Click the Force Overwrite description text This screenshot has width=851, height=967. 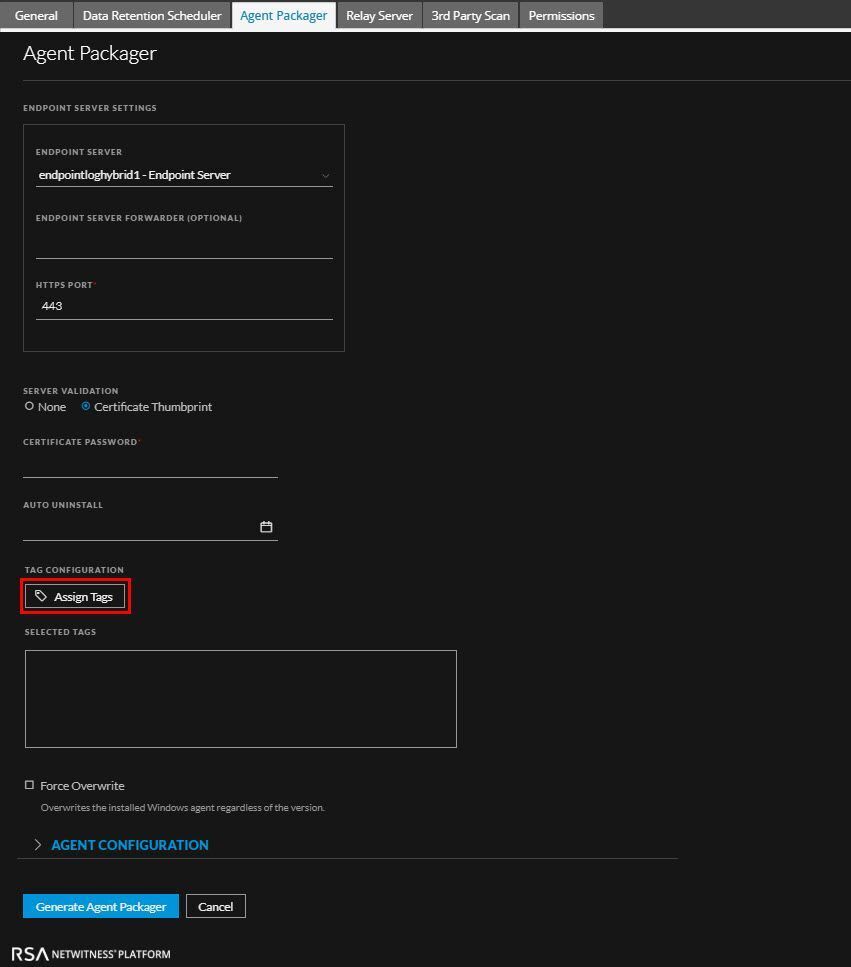point(183,807)
